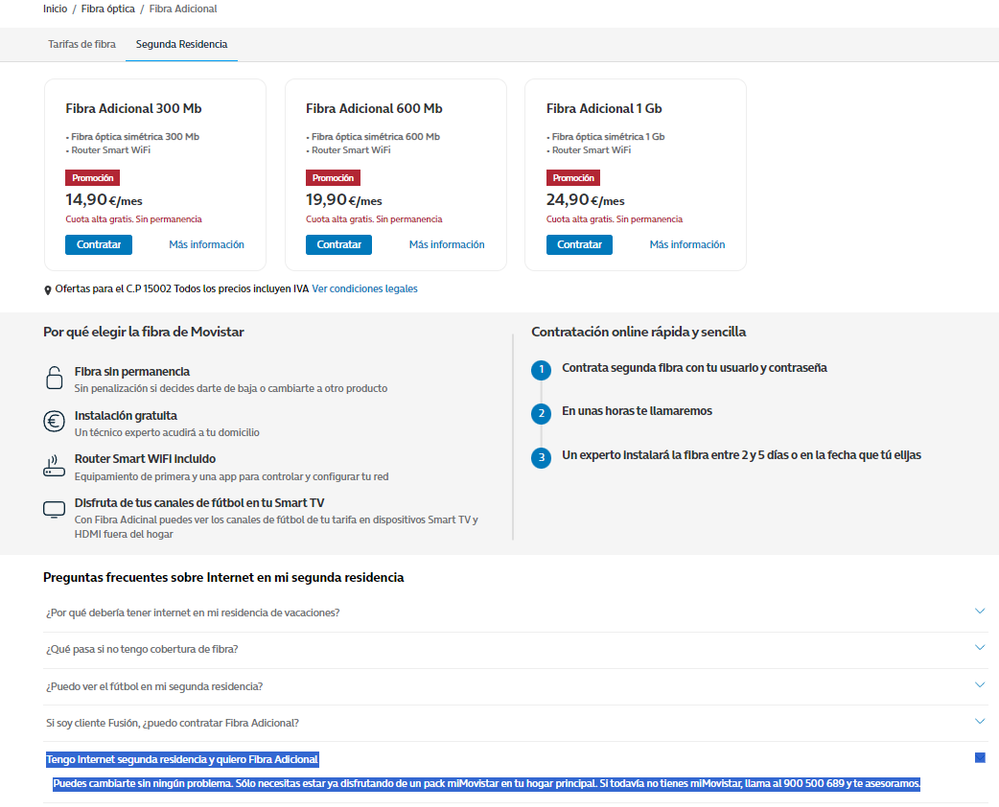Switch to the Tarifas de fibra tab
This screenshot has width=999, height=807.
[x=82, y=44]
